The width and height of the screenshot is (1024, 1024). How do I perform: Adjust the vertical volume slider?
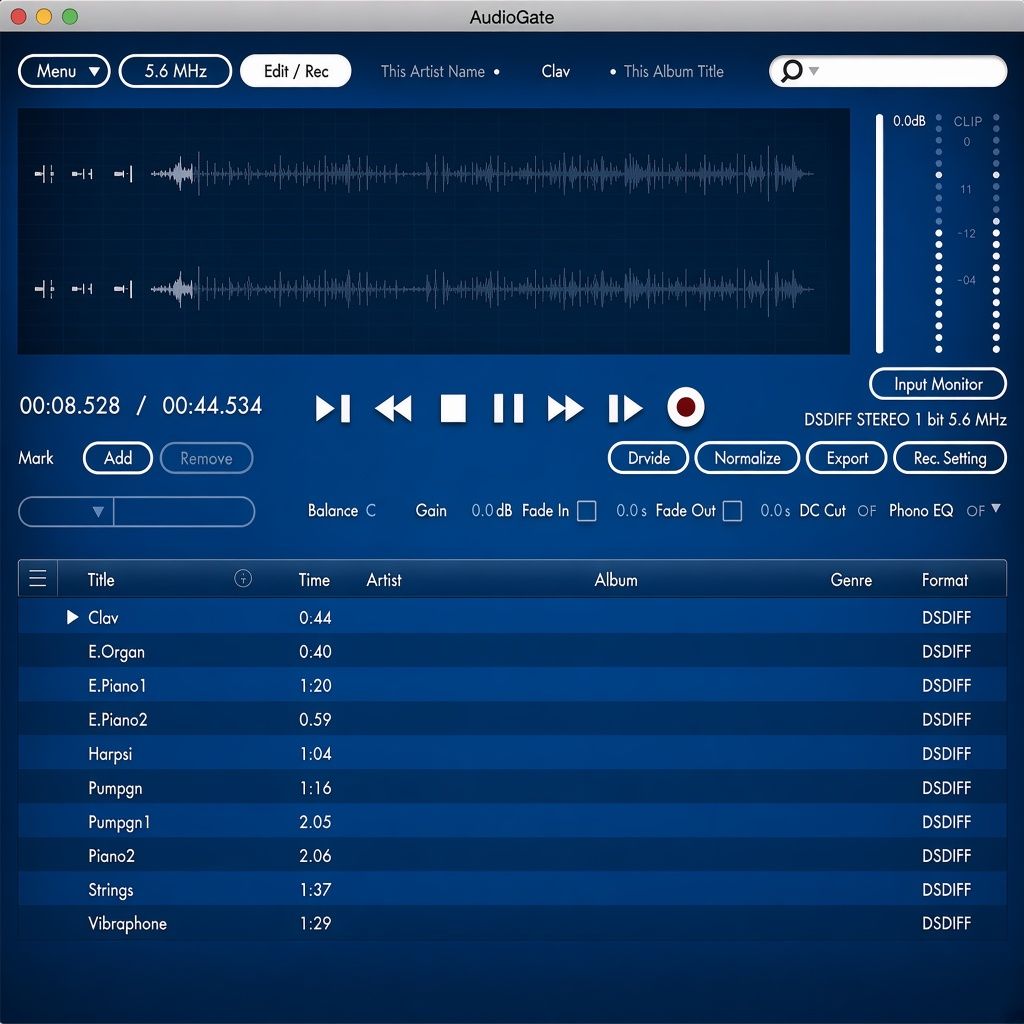[880, 233]
